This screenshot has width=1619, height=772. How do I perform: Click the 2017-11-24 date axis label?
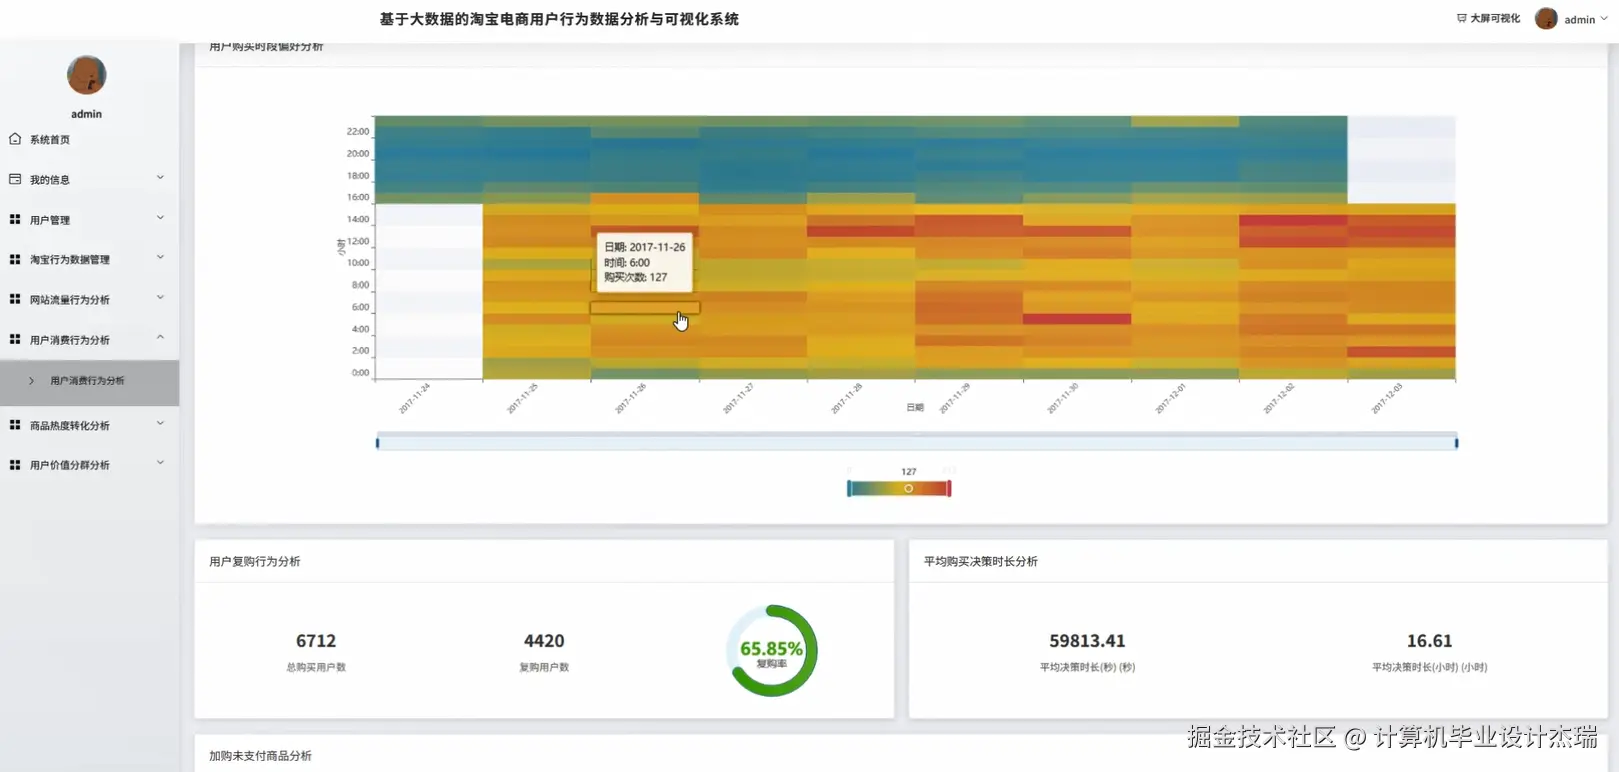pos(414,398)
